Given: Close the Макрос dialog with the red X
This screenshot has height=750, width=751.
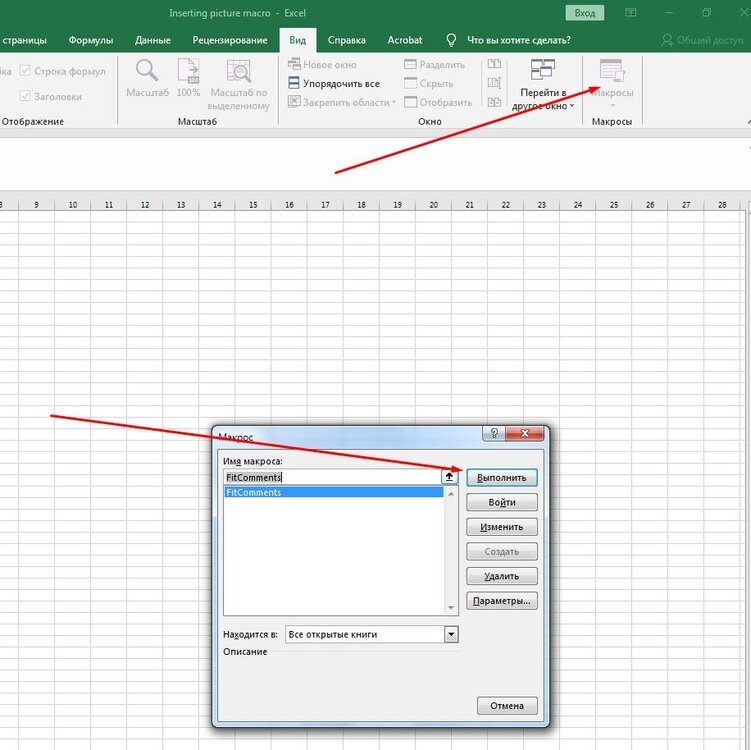Looking at the screenshot, I should pyautogui.click(x=524, y=433).
